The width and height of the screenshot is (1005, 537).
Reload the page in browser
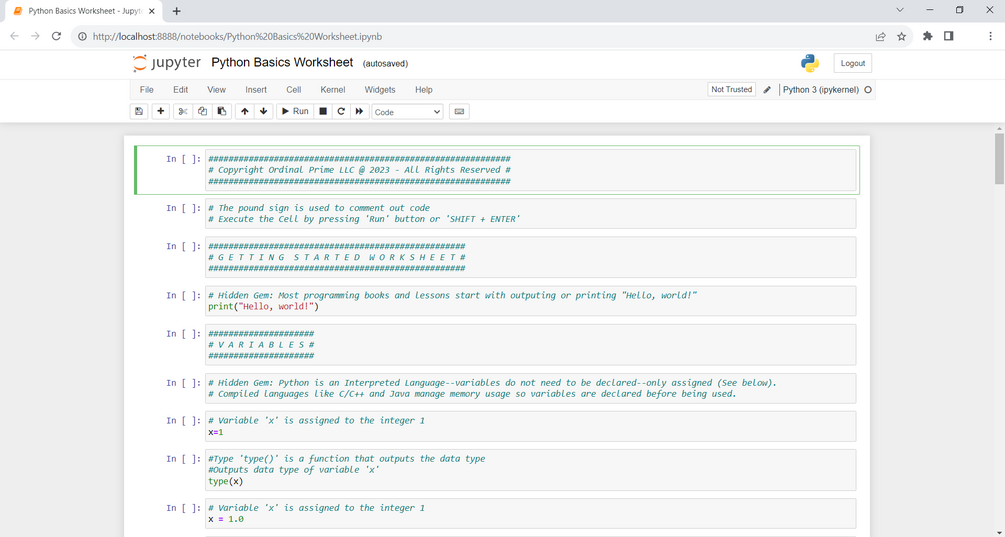point(56,37)
